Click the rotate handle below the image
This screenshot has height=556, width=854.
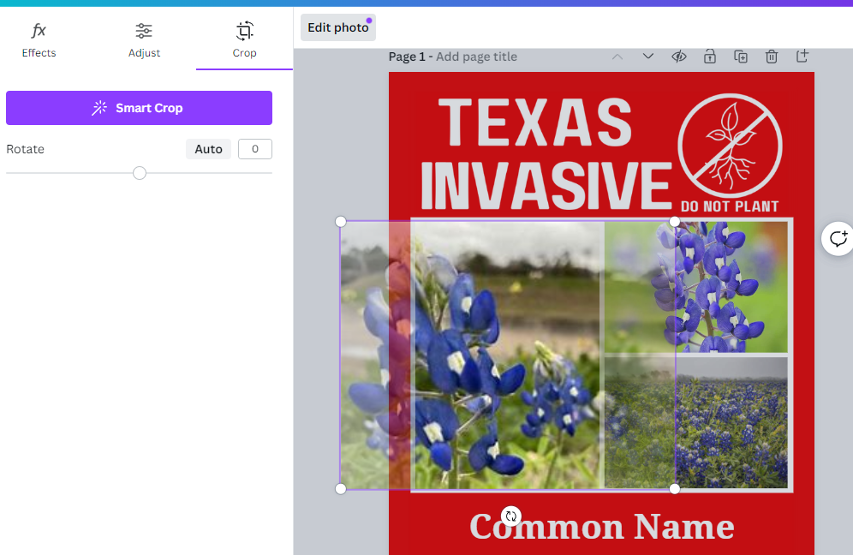click(x=511, y=516)
